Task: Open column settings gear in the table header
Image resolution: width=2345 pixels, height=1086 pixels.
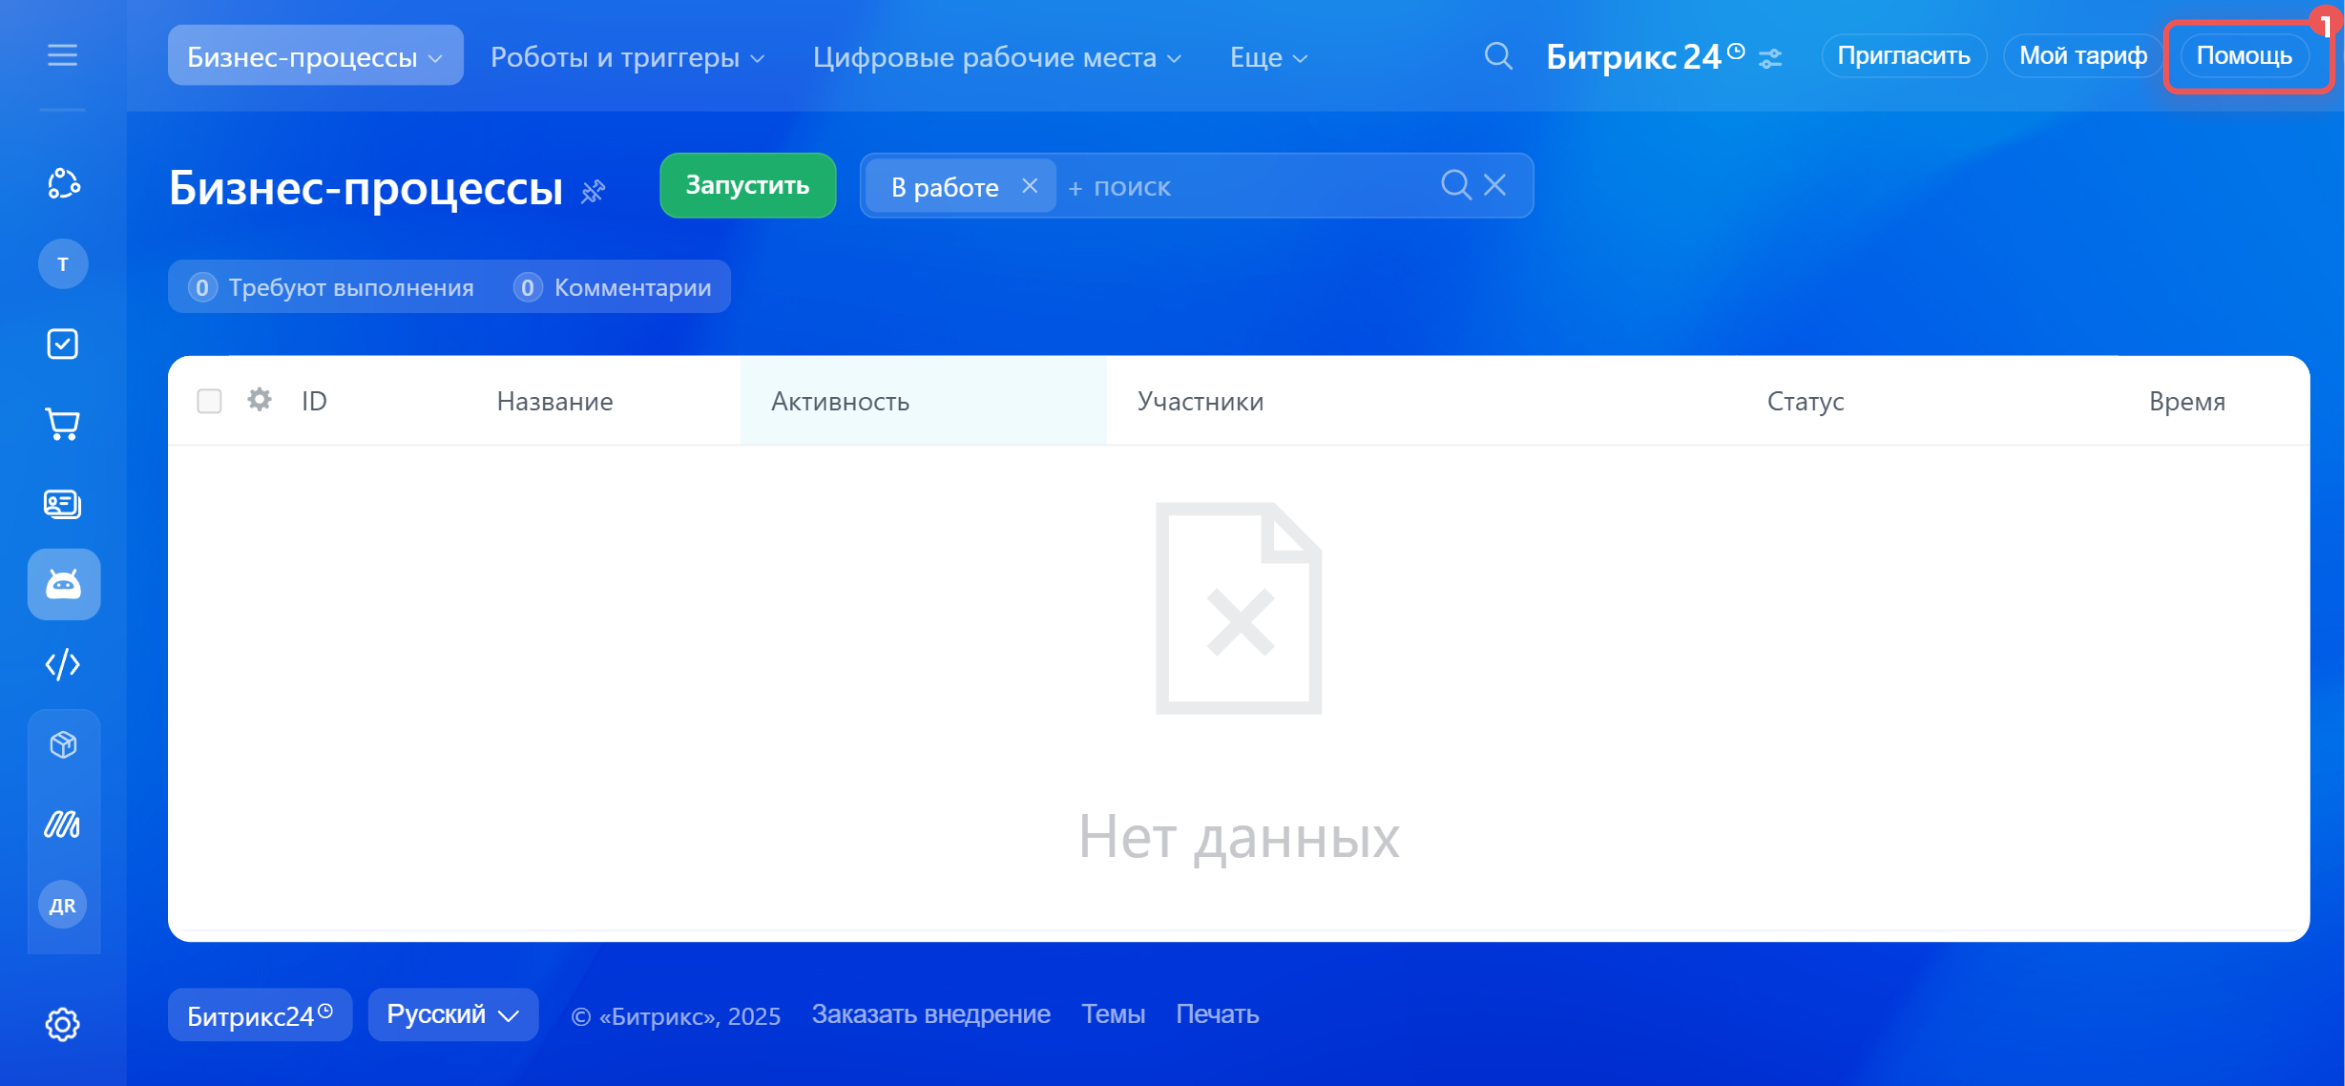Action: (x=258, y=400)
